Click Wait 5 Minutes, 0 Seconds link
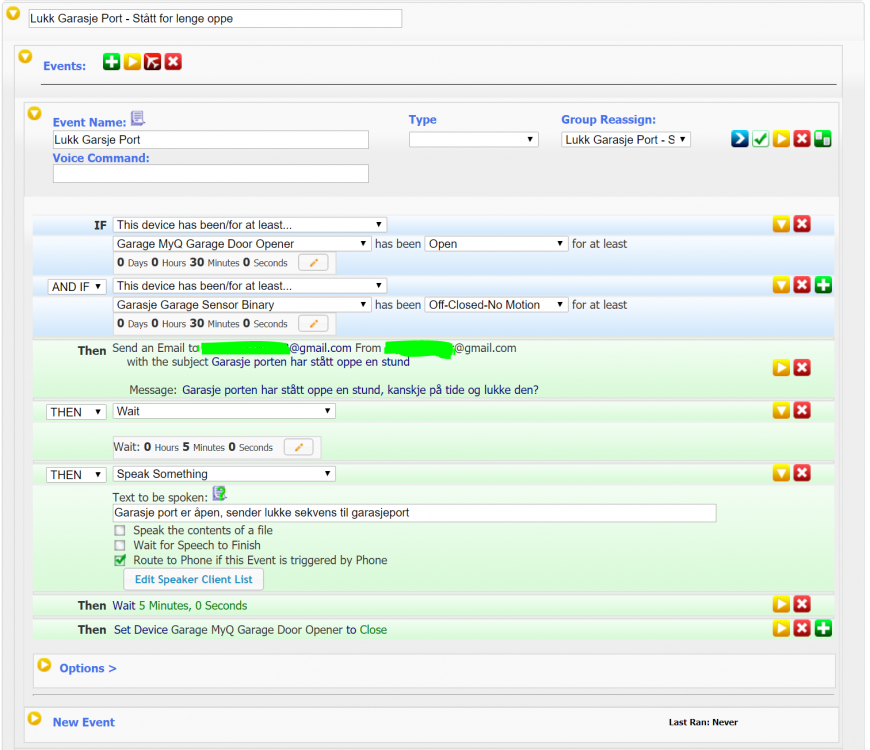 pyautogui.click(x=179, y=605)
